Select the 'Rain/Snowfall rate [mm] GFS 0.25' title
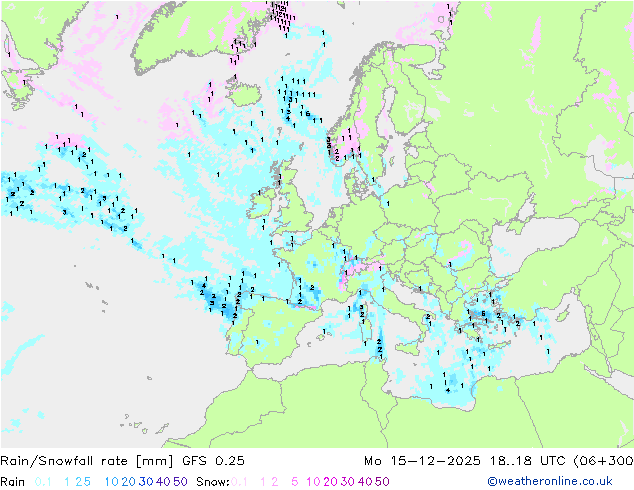Viewport: 634px width, 490px height. point(123,461)
